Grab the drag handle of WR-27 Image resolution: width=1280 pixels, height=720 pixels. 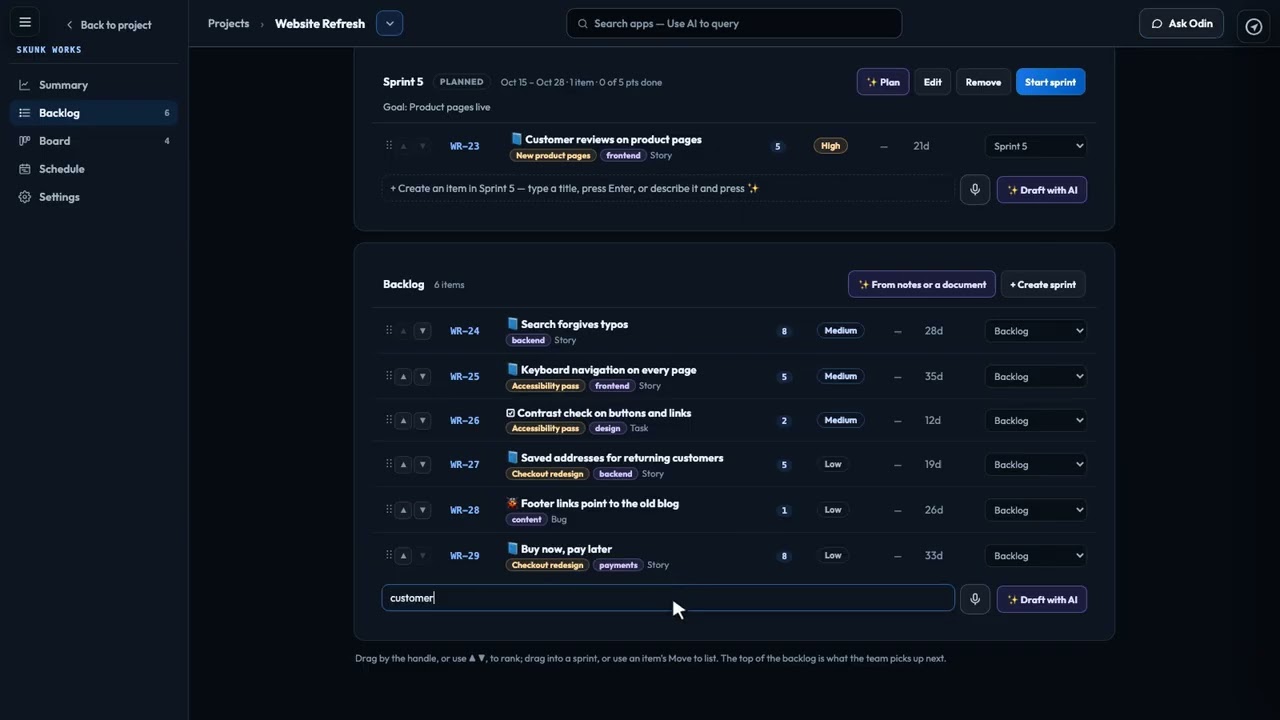coord(389,464)
